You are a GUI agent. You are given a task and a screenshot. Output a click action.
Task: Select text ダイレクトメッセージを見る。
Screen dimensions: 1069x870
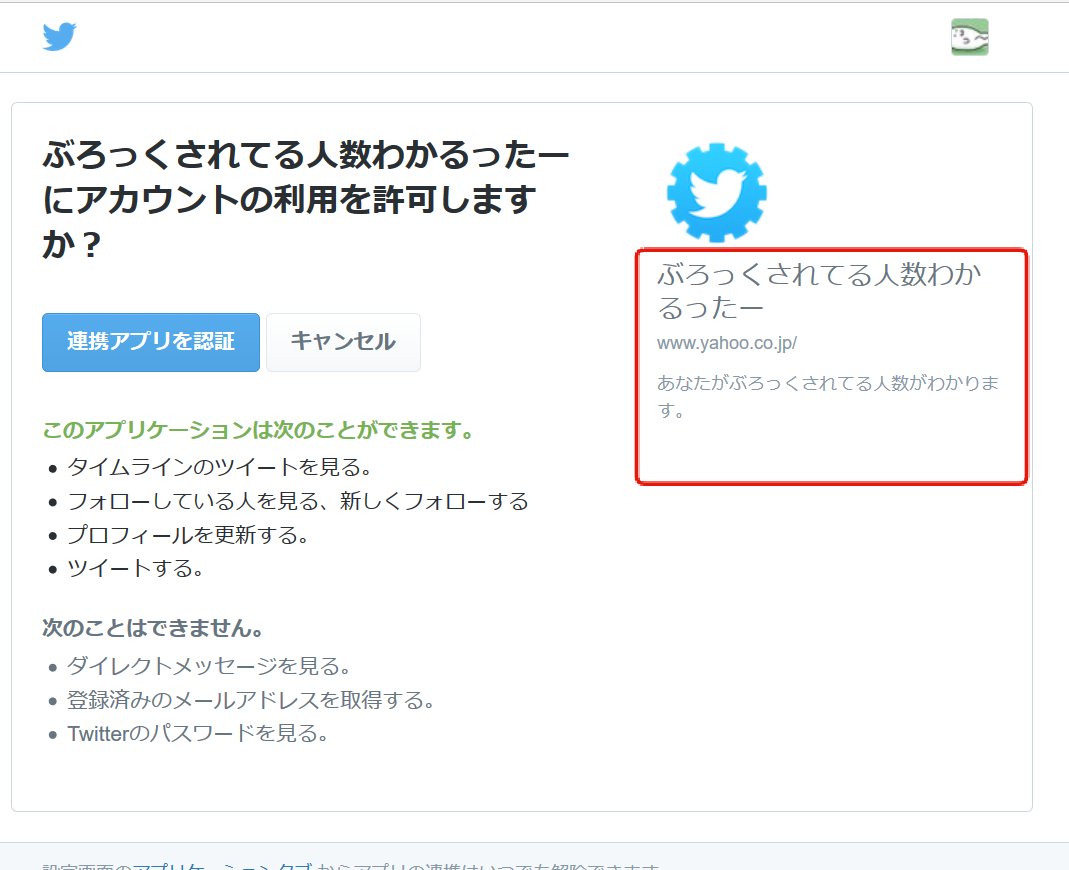point(209,665)
